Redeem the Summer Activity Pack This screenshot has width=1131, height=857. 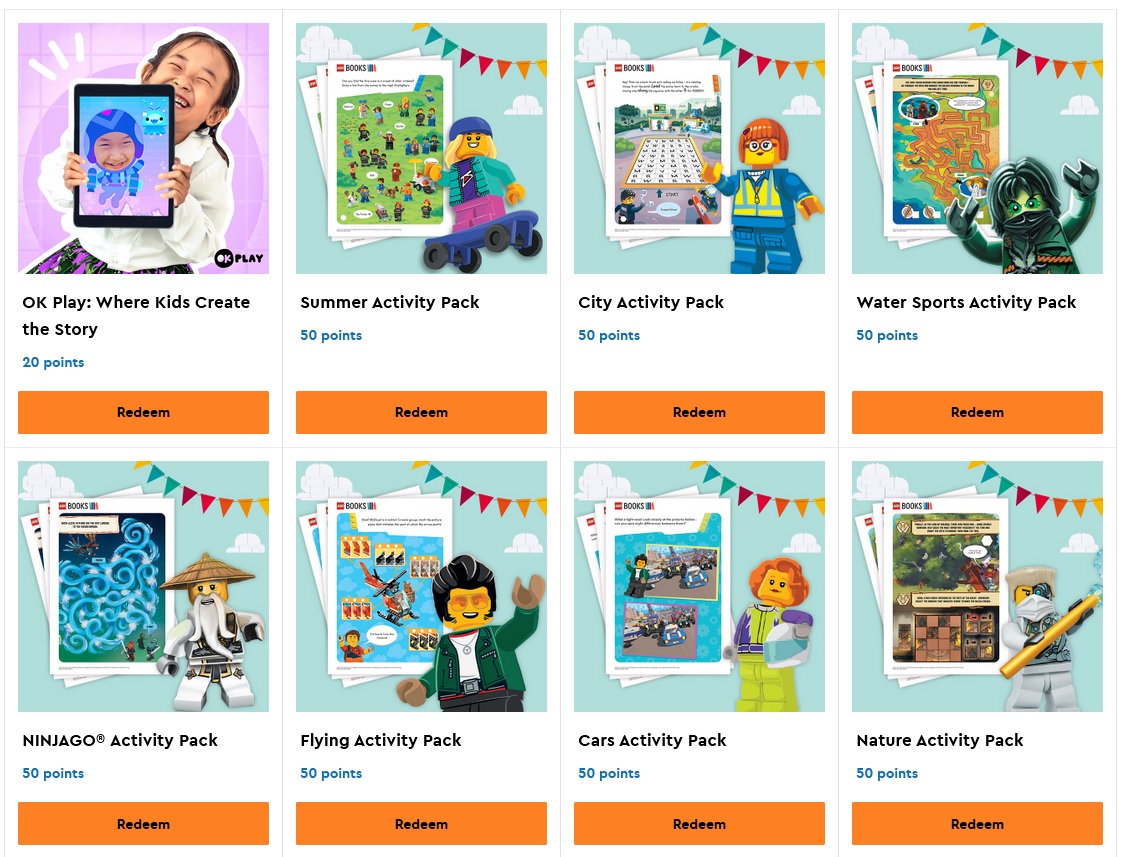(x=421, y=412)
